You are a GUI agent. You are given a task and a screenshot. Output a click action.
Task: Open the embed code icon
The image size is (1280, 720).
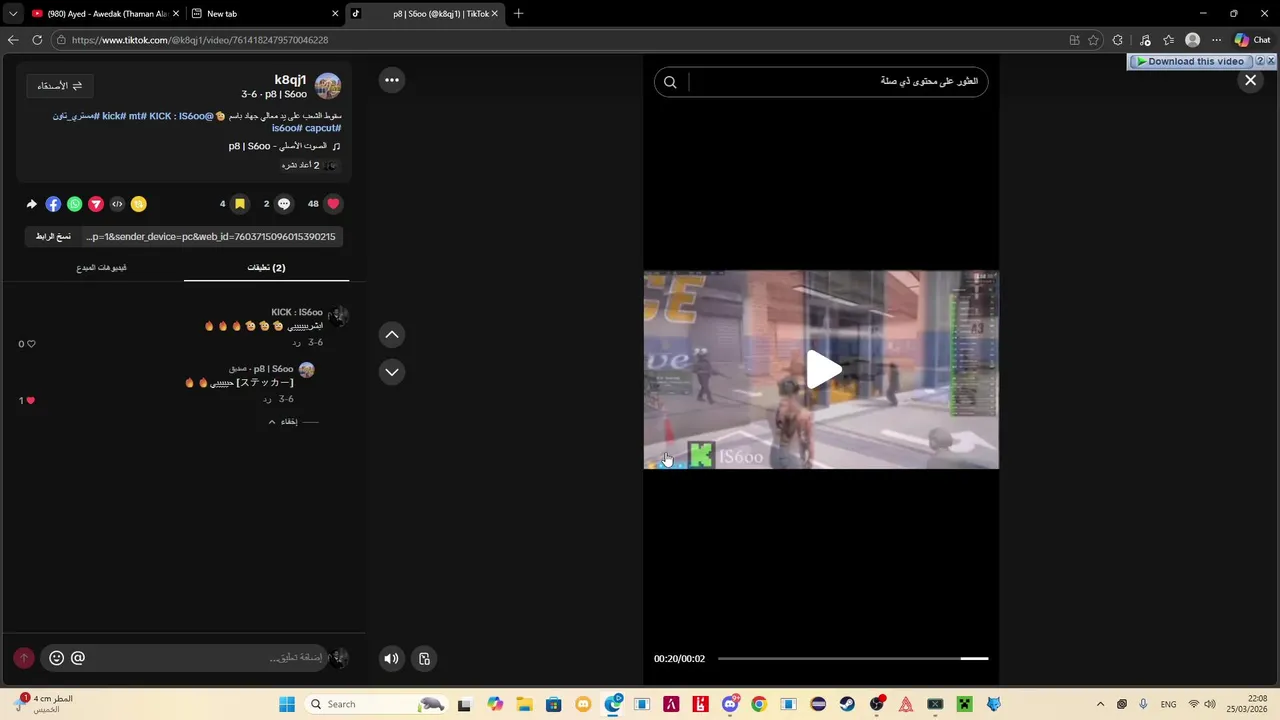[x=117, y=204]
